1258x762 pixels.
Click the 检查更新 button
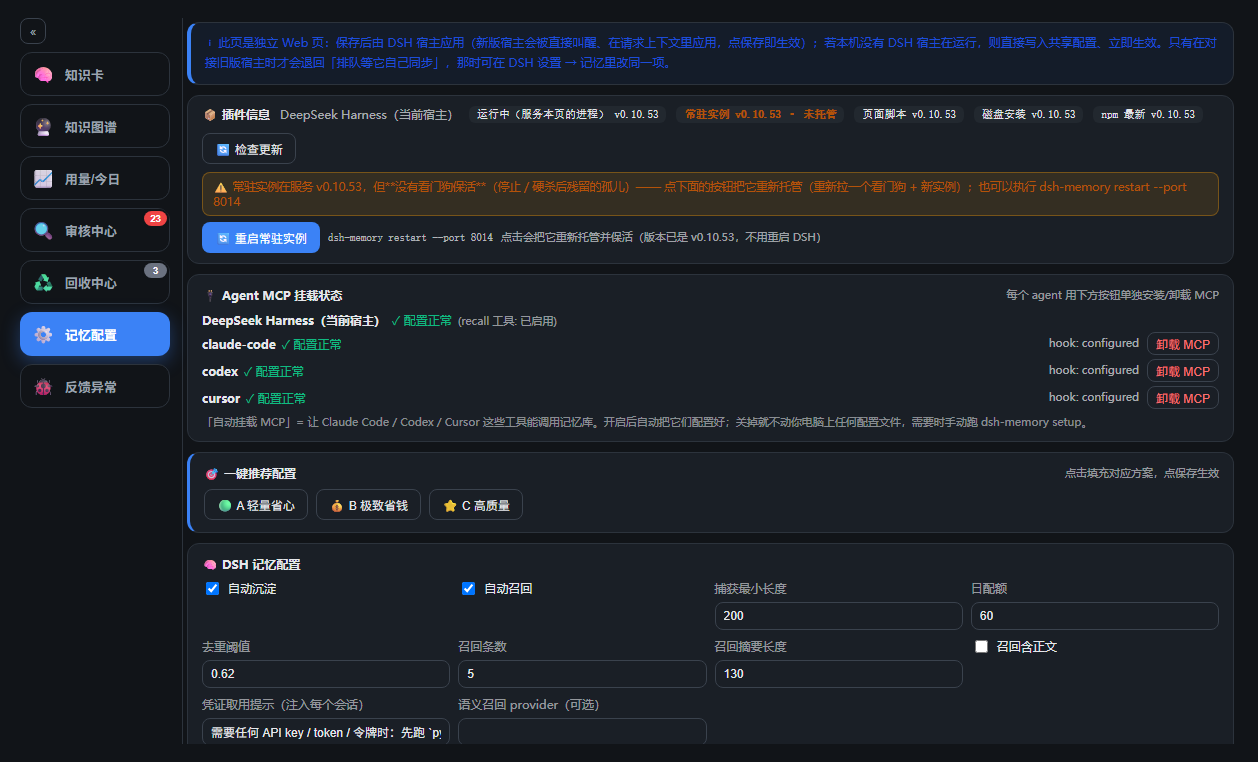249,149
